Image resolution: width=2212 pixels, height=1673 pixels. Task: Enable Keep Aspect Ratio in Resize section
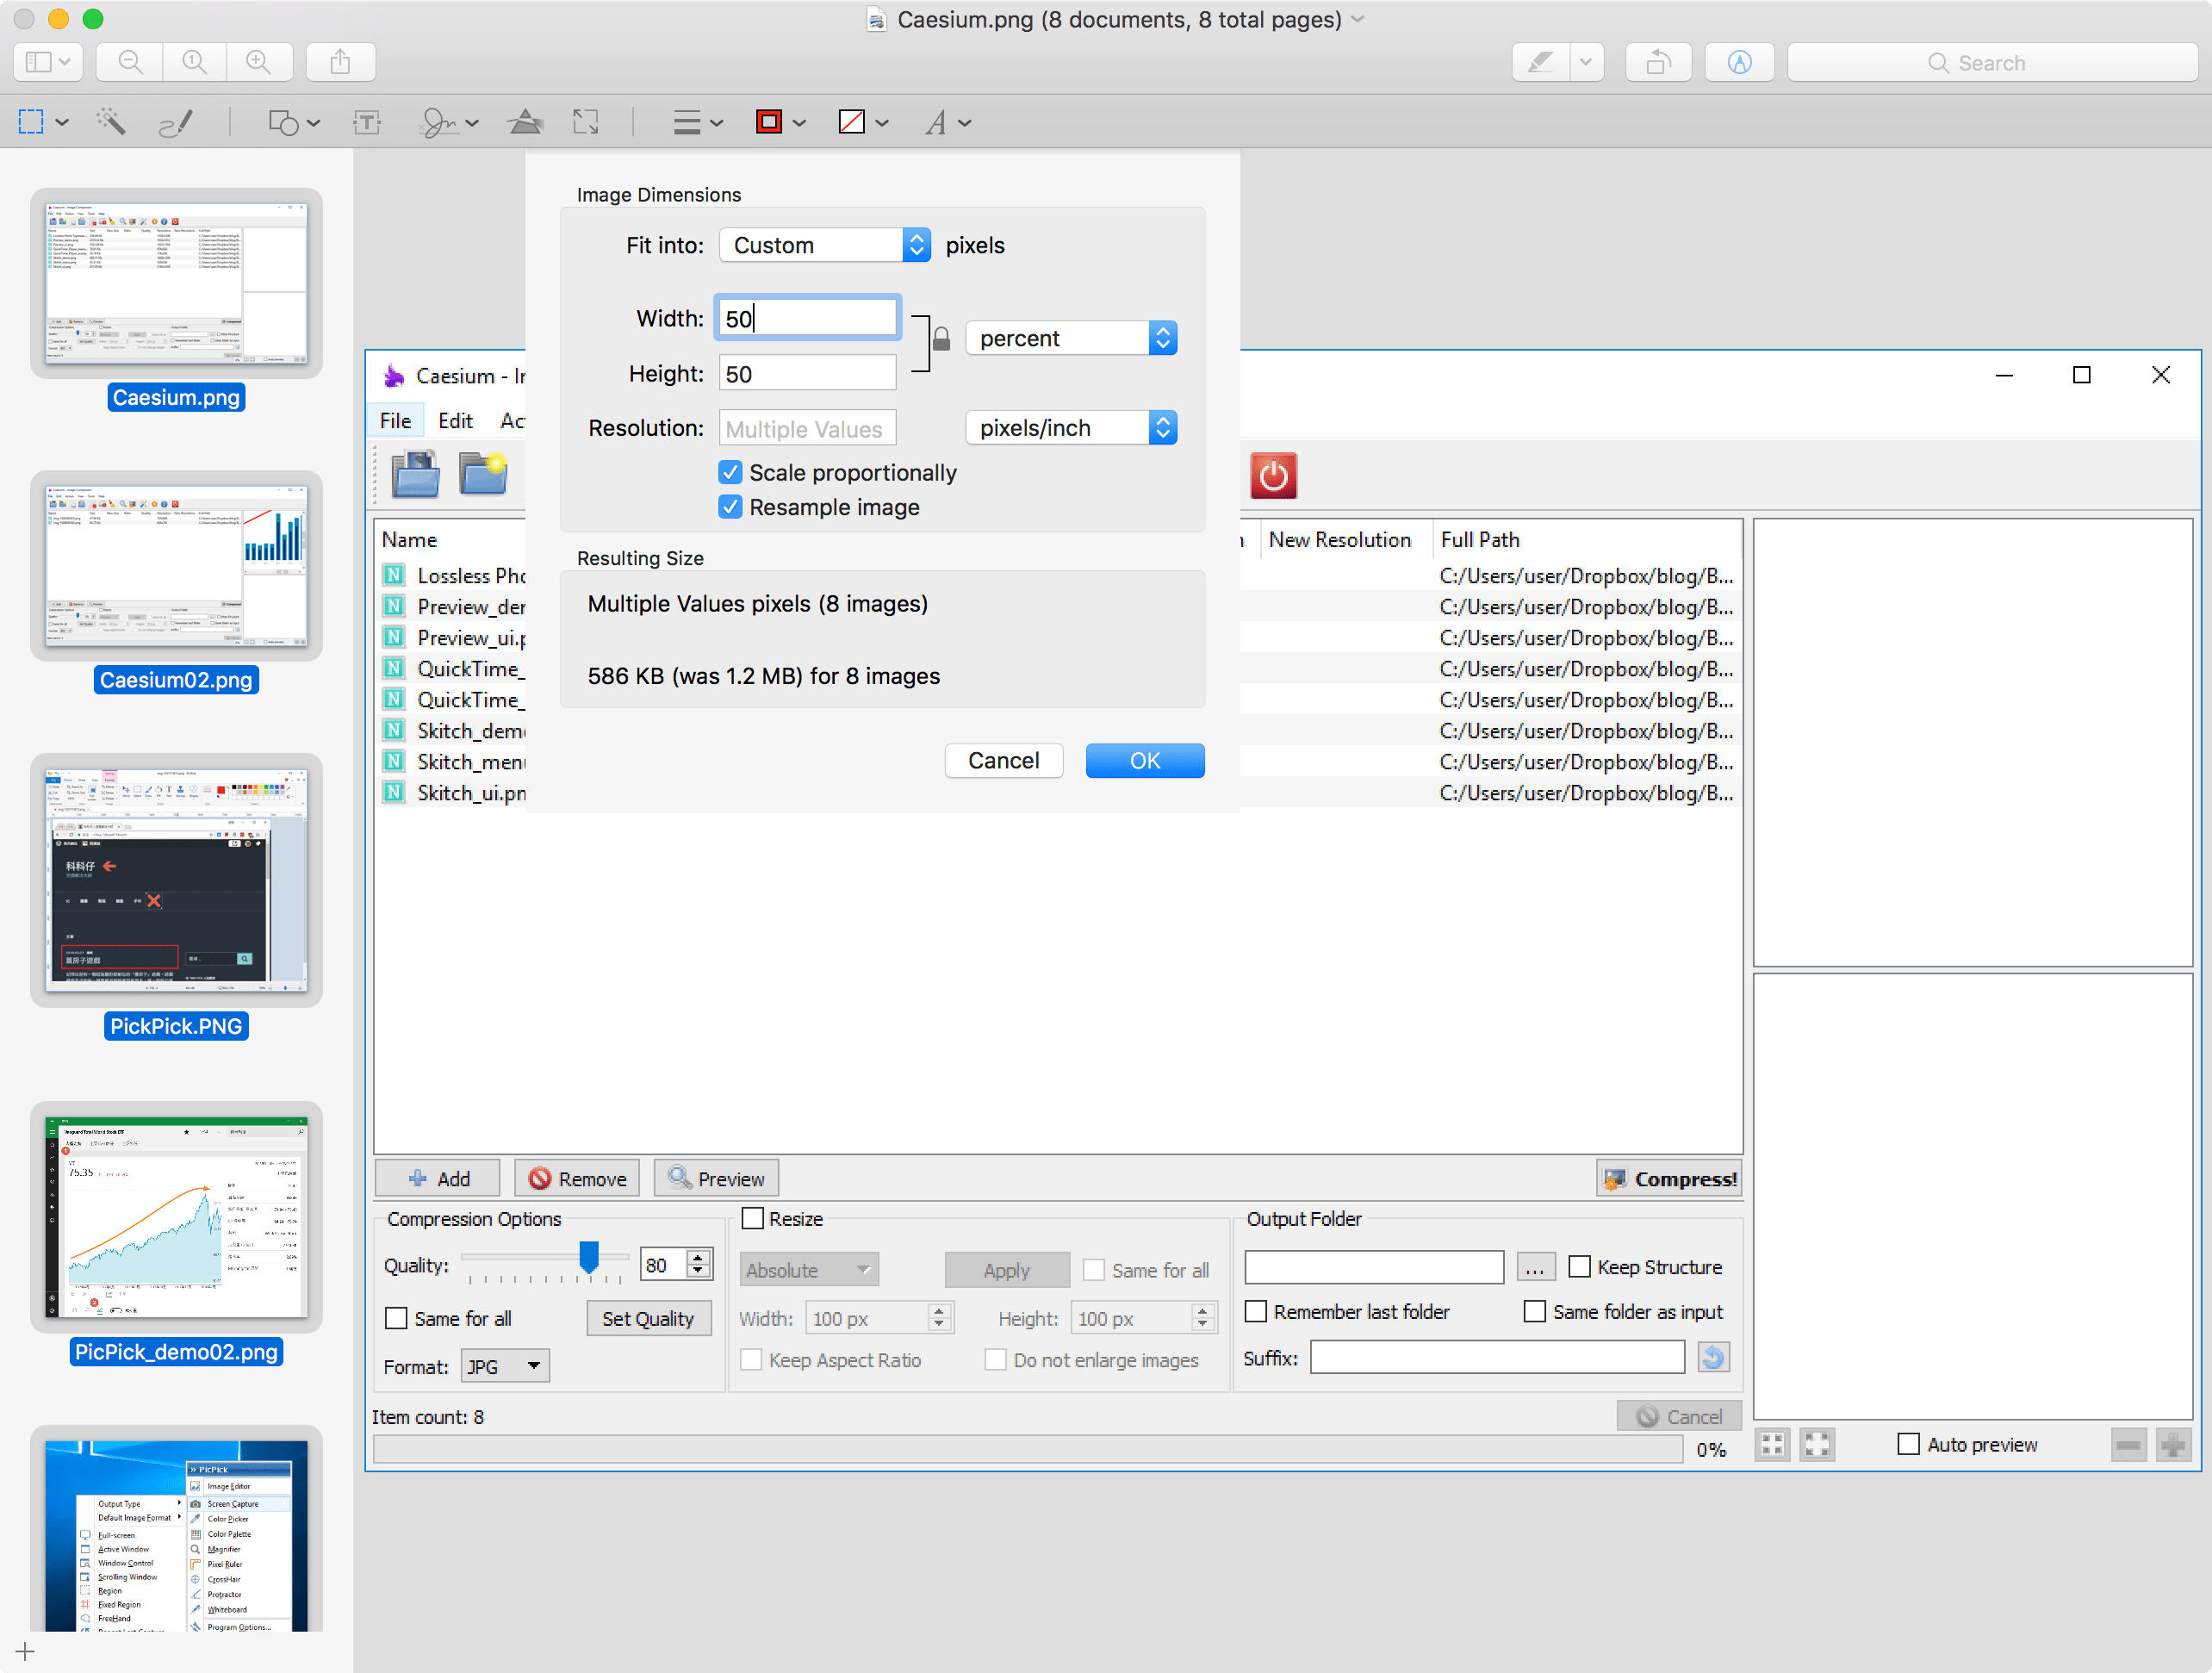pyautogui.click(x=751, y=1360)
